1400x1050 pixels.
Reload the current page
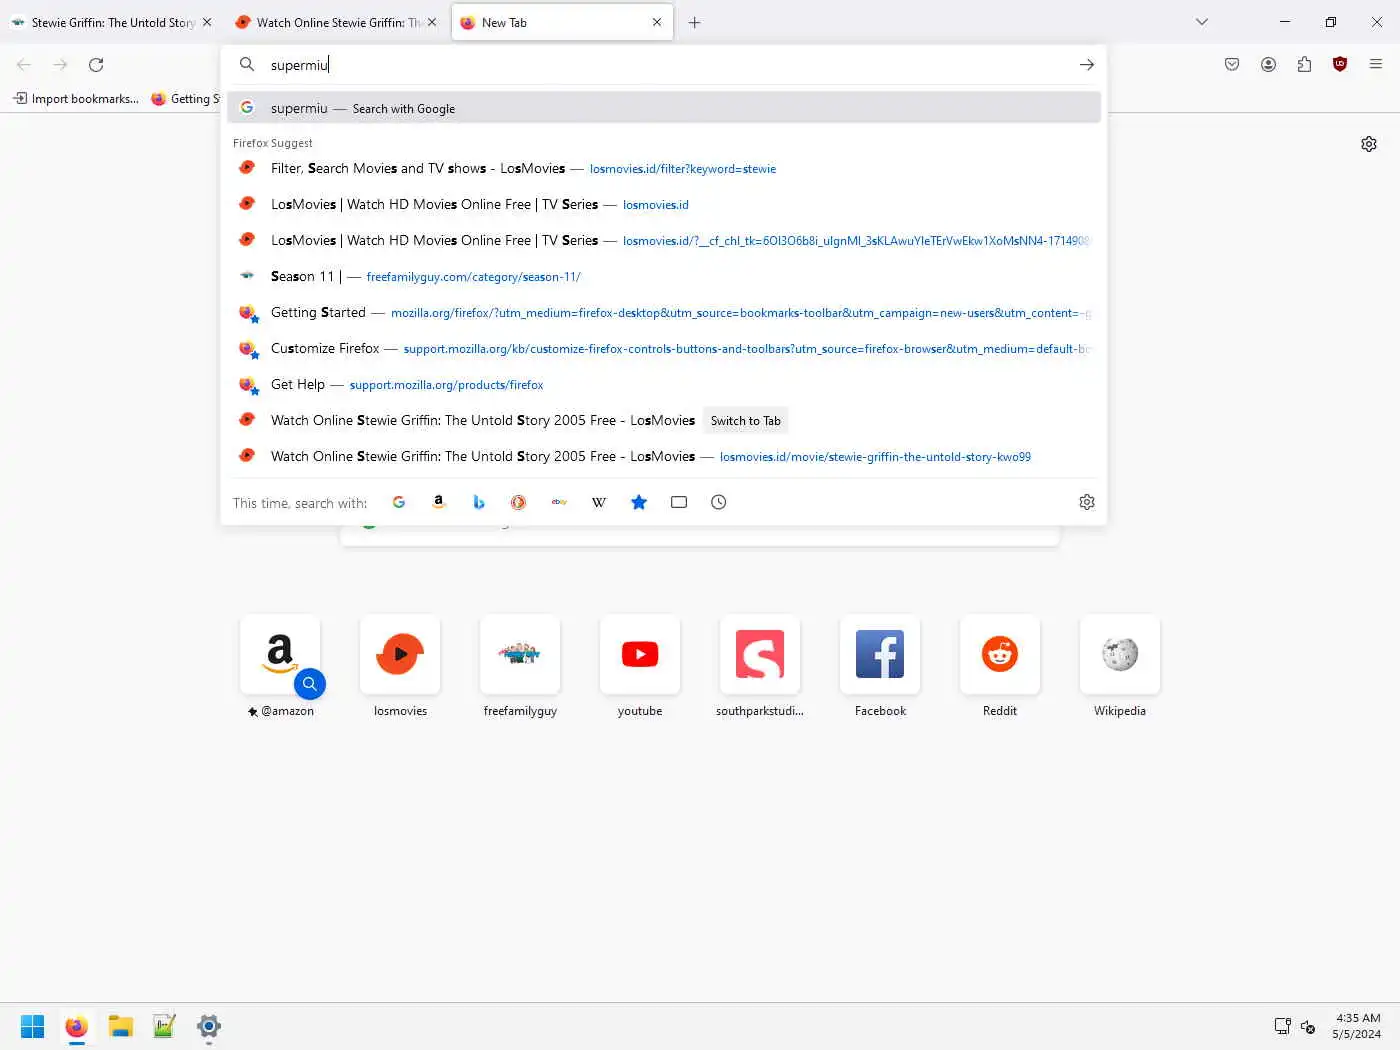point(96,65)
